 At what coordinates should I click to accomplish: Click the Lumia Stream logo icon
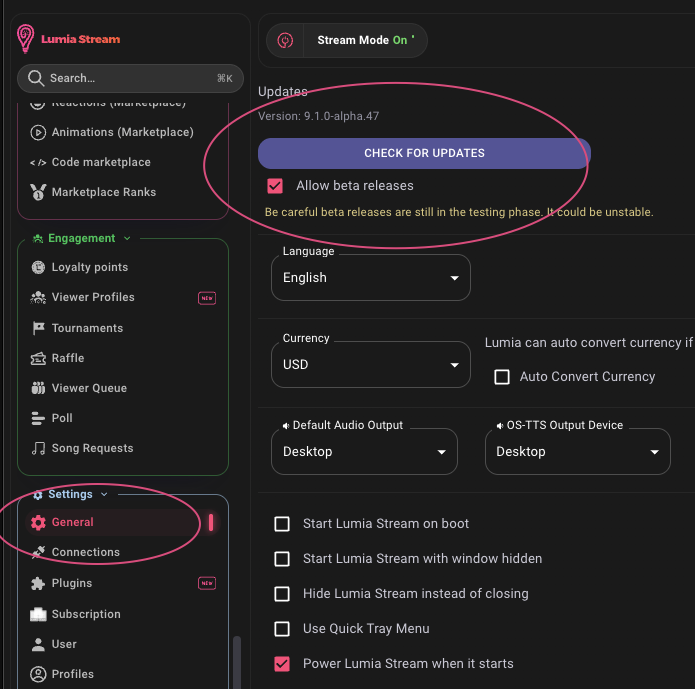25,39
